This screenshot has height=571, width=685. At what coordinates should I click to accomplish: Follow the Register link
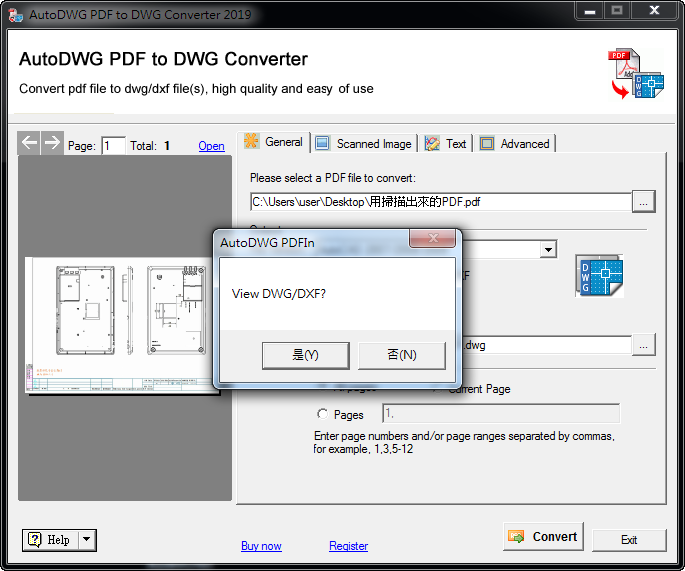(349, 546)
